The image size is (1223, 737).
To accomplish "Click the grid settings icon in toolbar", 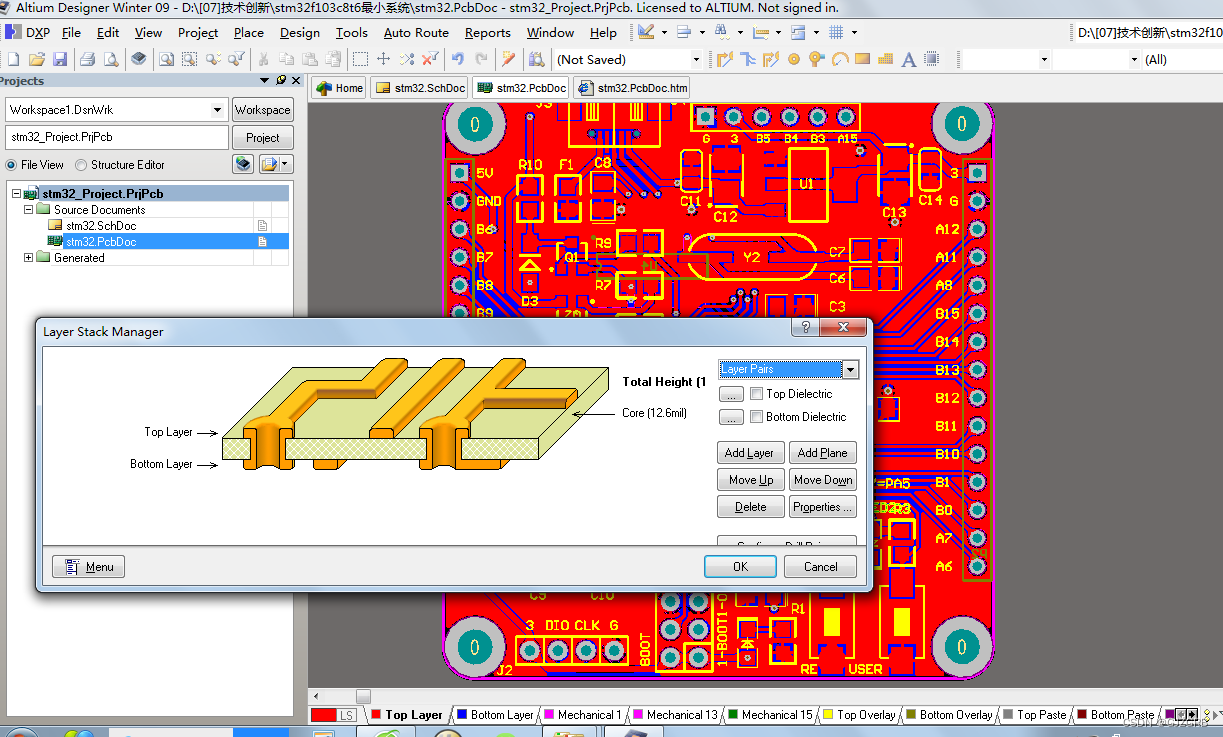I will (836, 32).
